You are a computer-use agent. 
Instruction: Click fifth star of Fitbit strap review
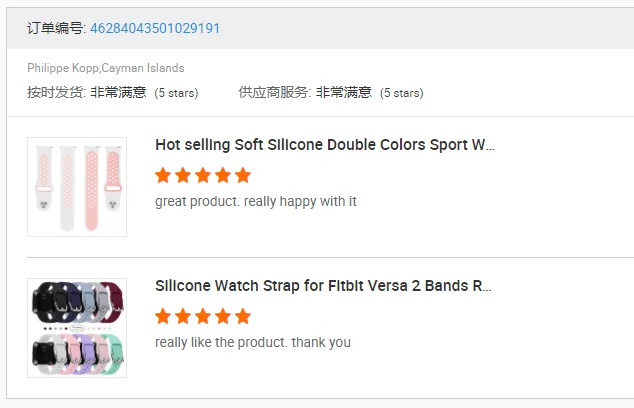[x=242, y=317]
